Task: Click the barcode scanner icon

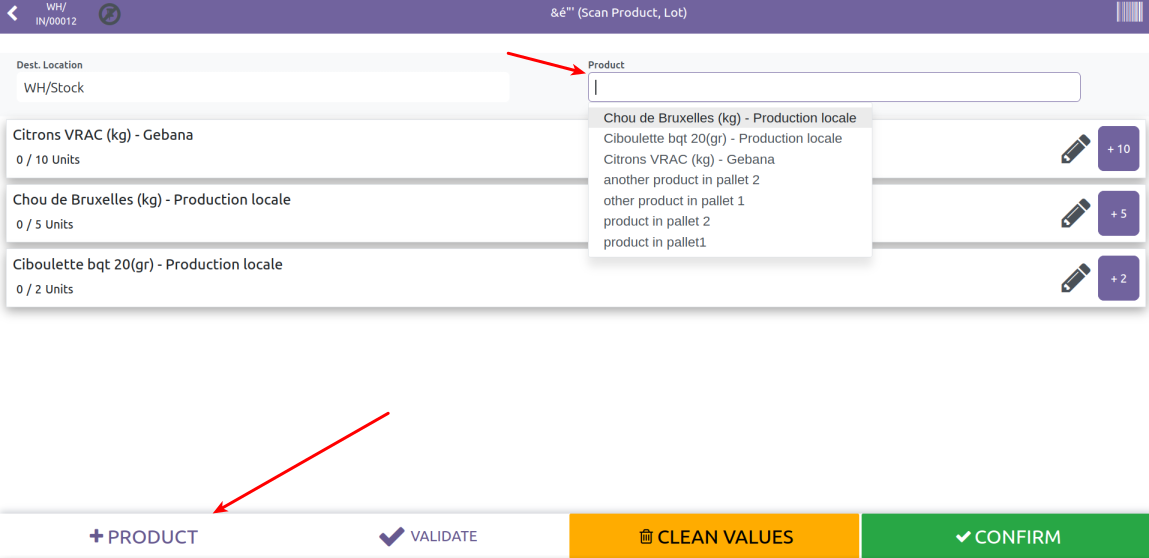Action: 1129,13
